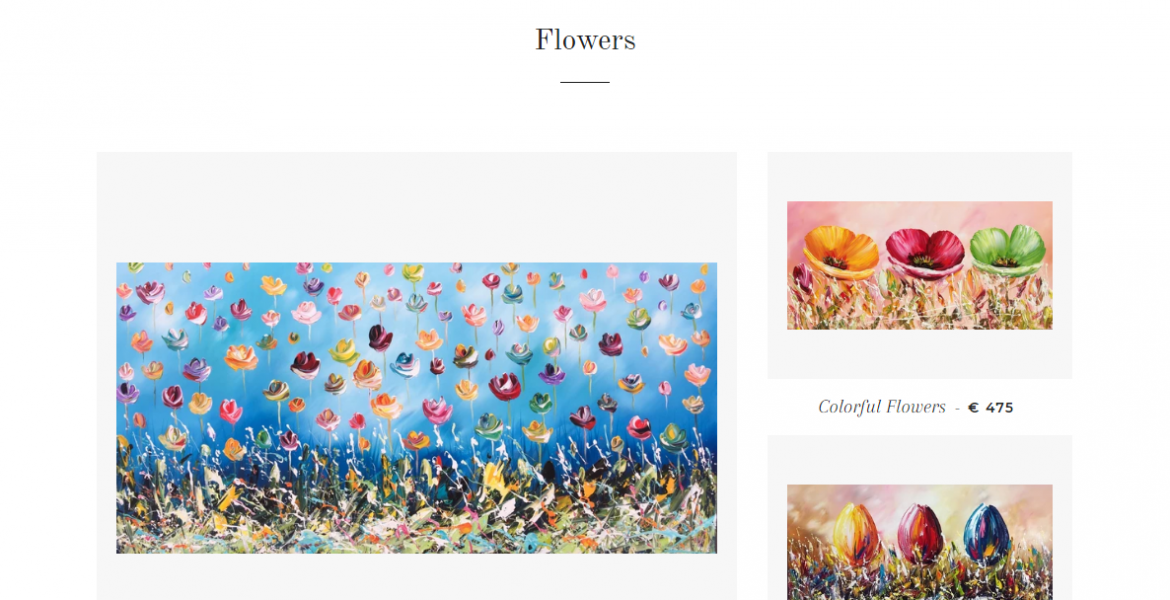
Task: Click the blue sky top edge of large painting
Action: tap(416, 267)
